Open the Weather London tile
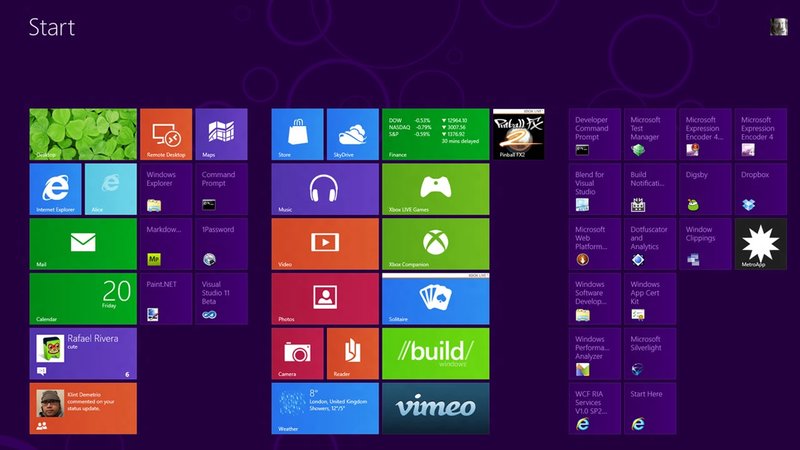 point(325,408)
